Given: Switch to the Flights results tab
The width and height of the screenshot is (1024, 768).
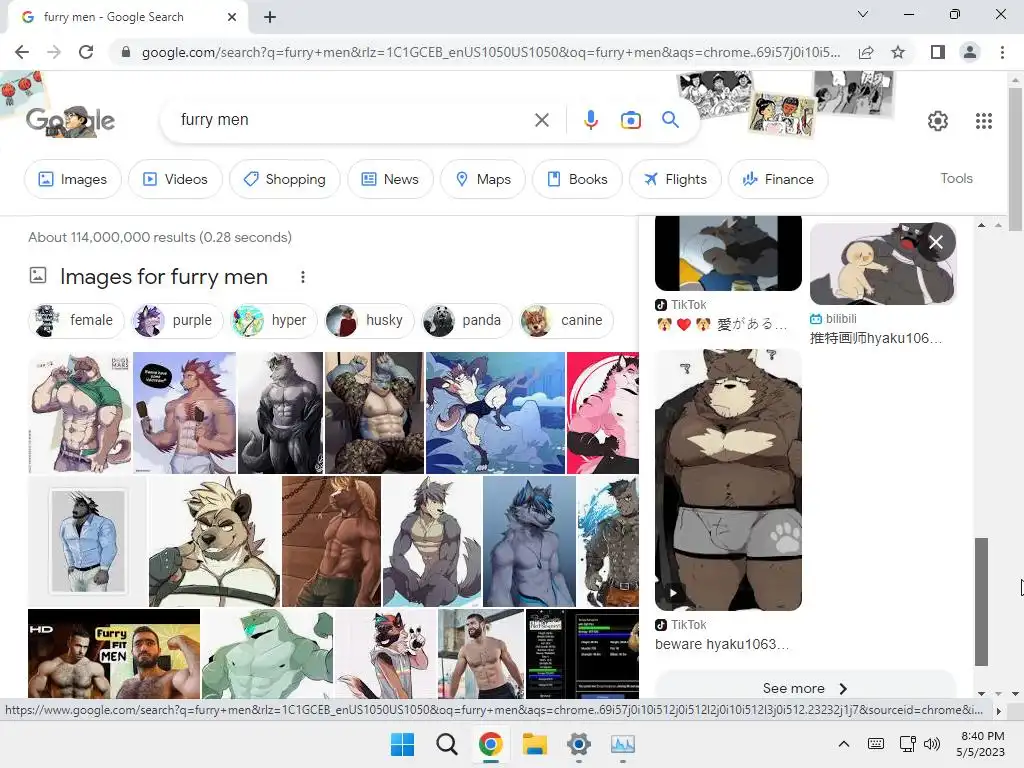Looking at the screenshot, I should click(x=675, y=179).
